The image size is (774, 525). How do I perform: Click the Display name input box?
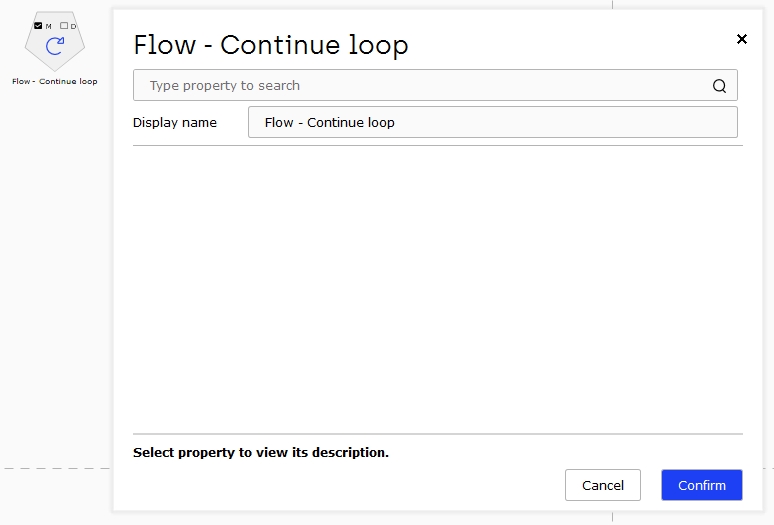point(493,122)
